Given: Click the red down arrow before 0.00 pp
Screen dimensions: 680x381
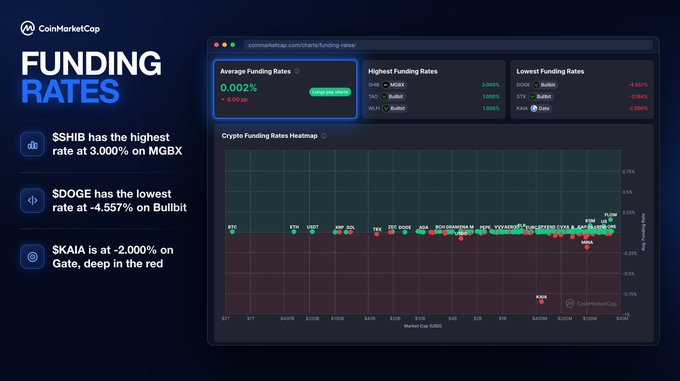Looking at the screenshot, I should (x=223, y=100).
